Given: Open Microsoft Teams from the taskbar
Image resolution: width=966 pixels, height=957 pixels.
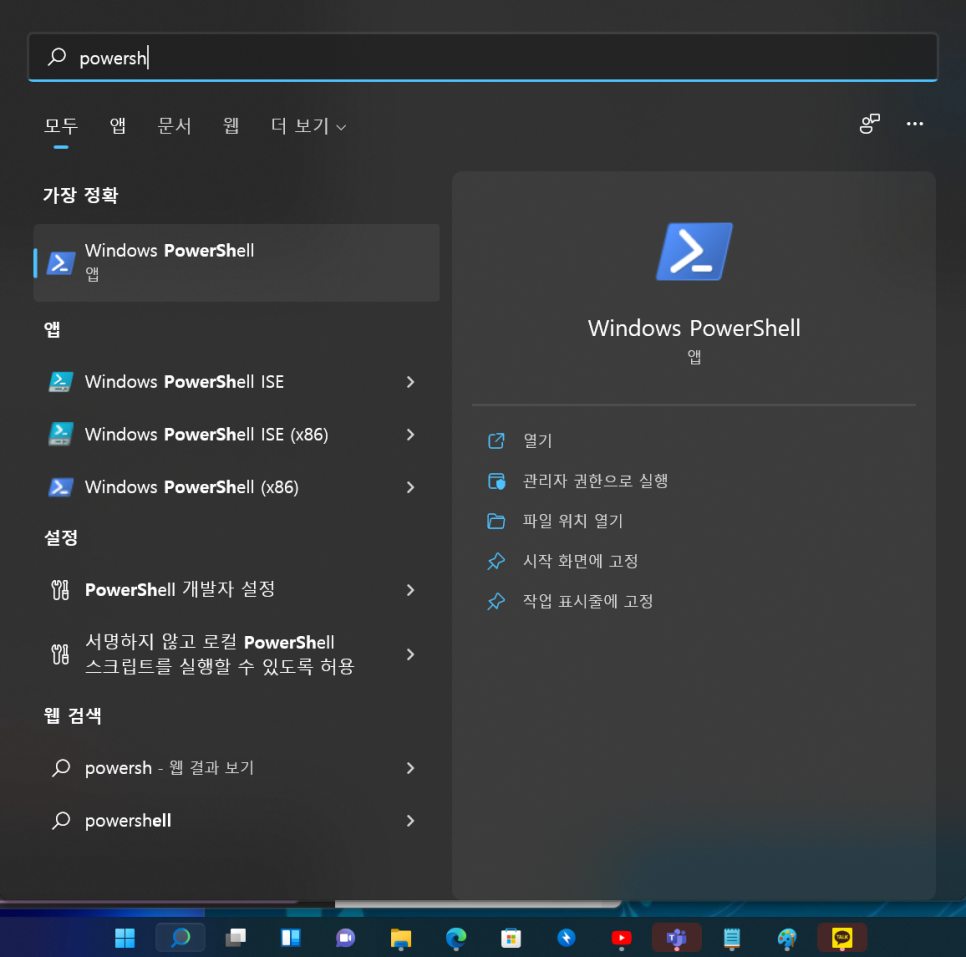Looking at the screenshot, I should 676,938.
